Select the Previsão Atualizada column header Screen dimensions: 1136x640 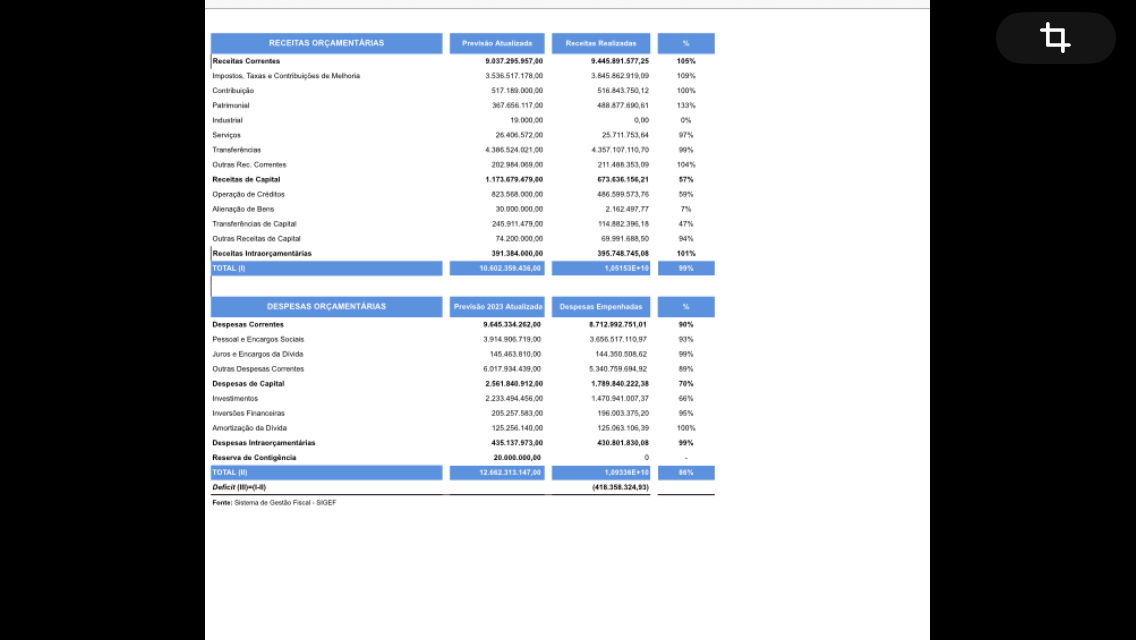(497, 43)
